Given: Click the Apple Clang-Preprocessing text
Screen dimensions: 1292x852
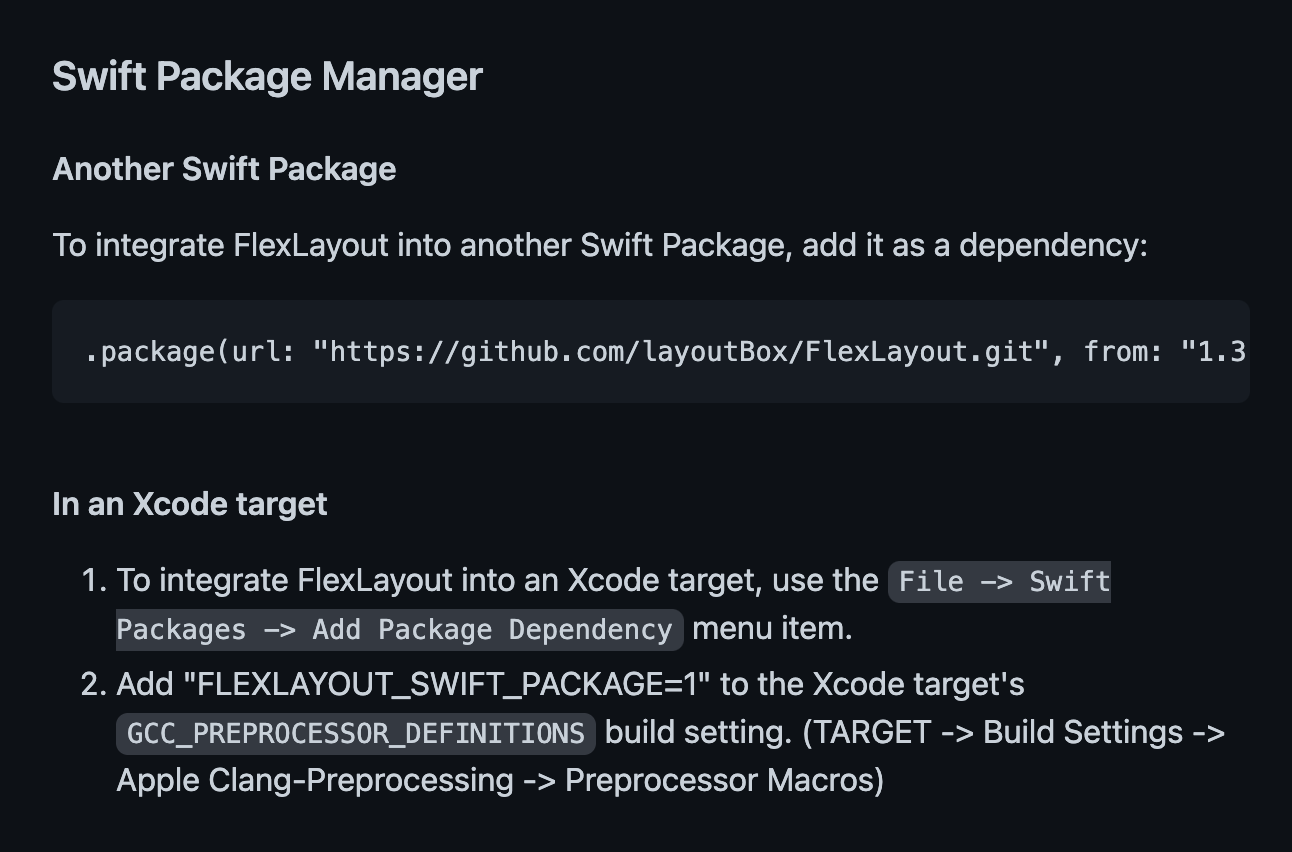Looking at the screenshot, I should click(x=315, y=780).
